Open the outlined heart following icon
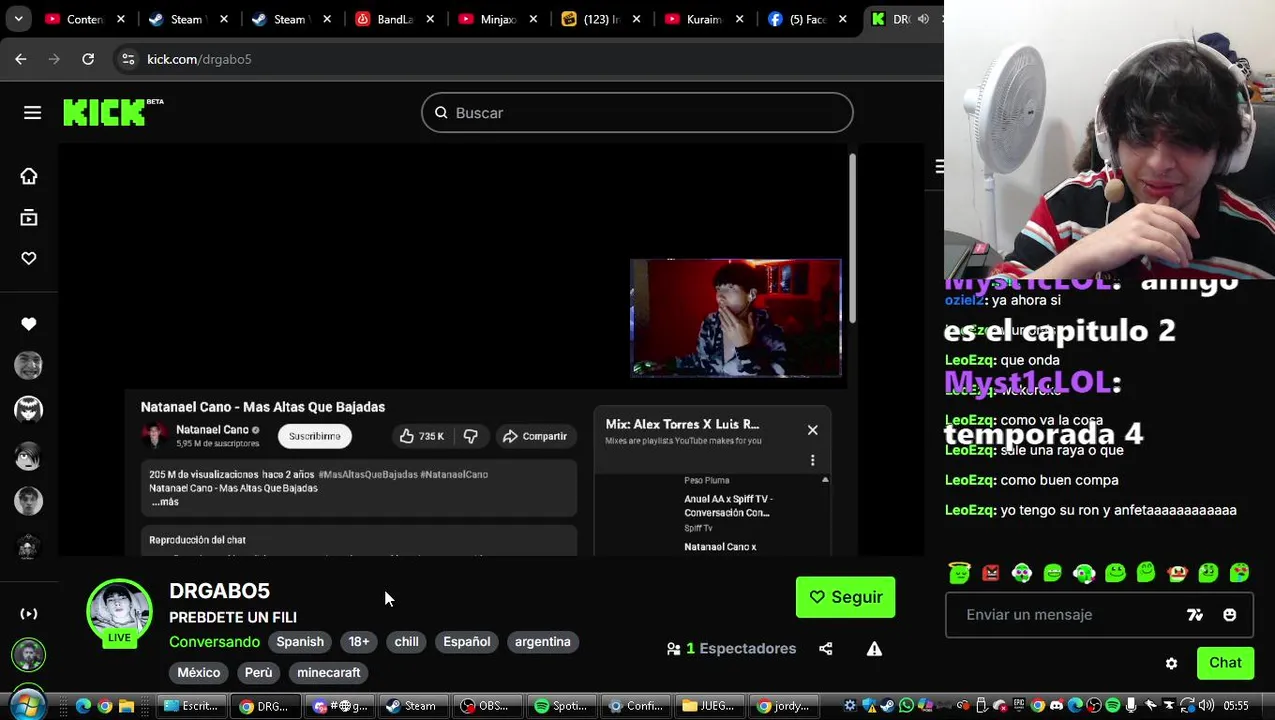 click(x=29, y=259)
